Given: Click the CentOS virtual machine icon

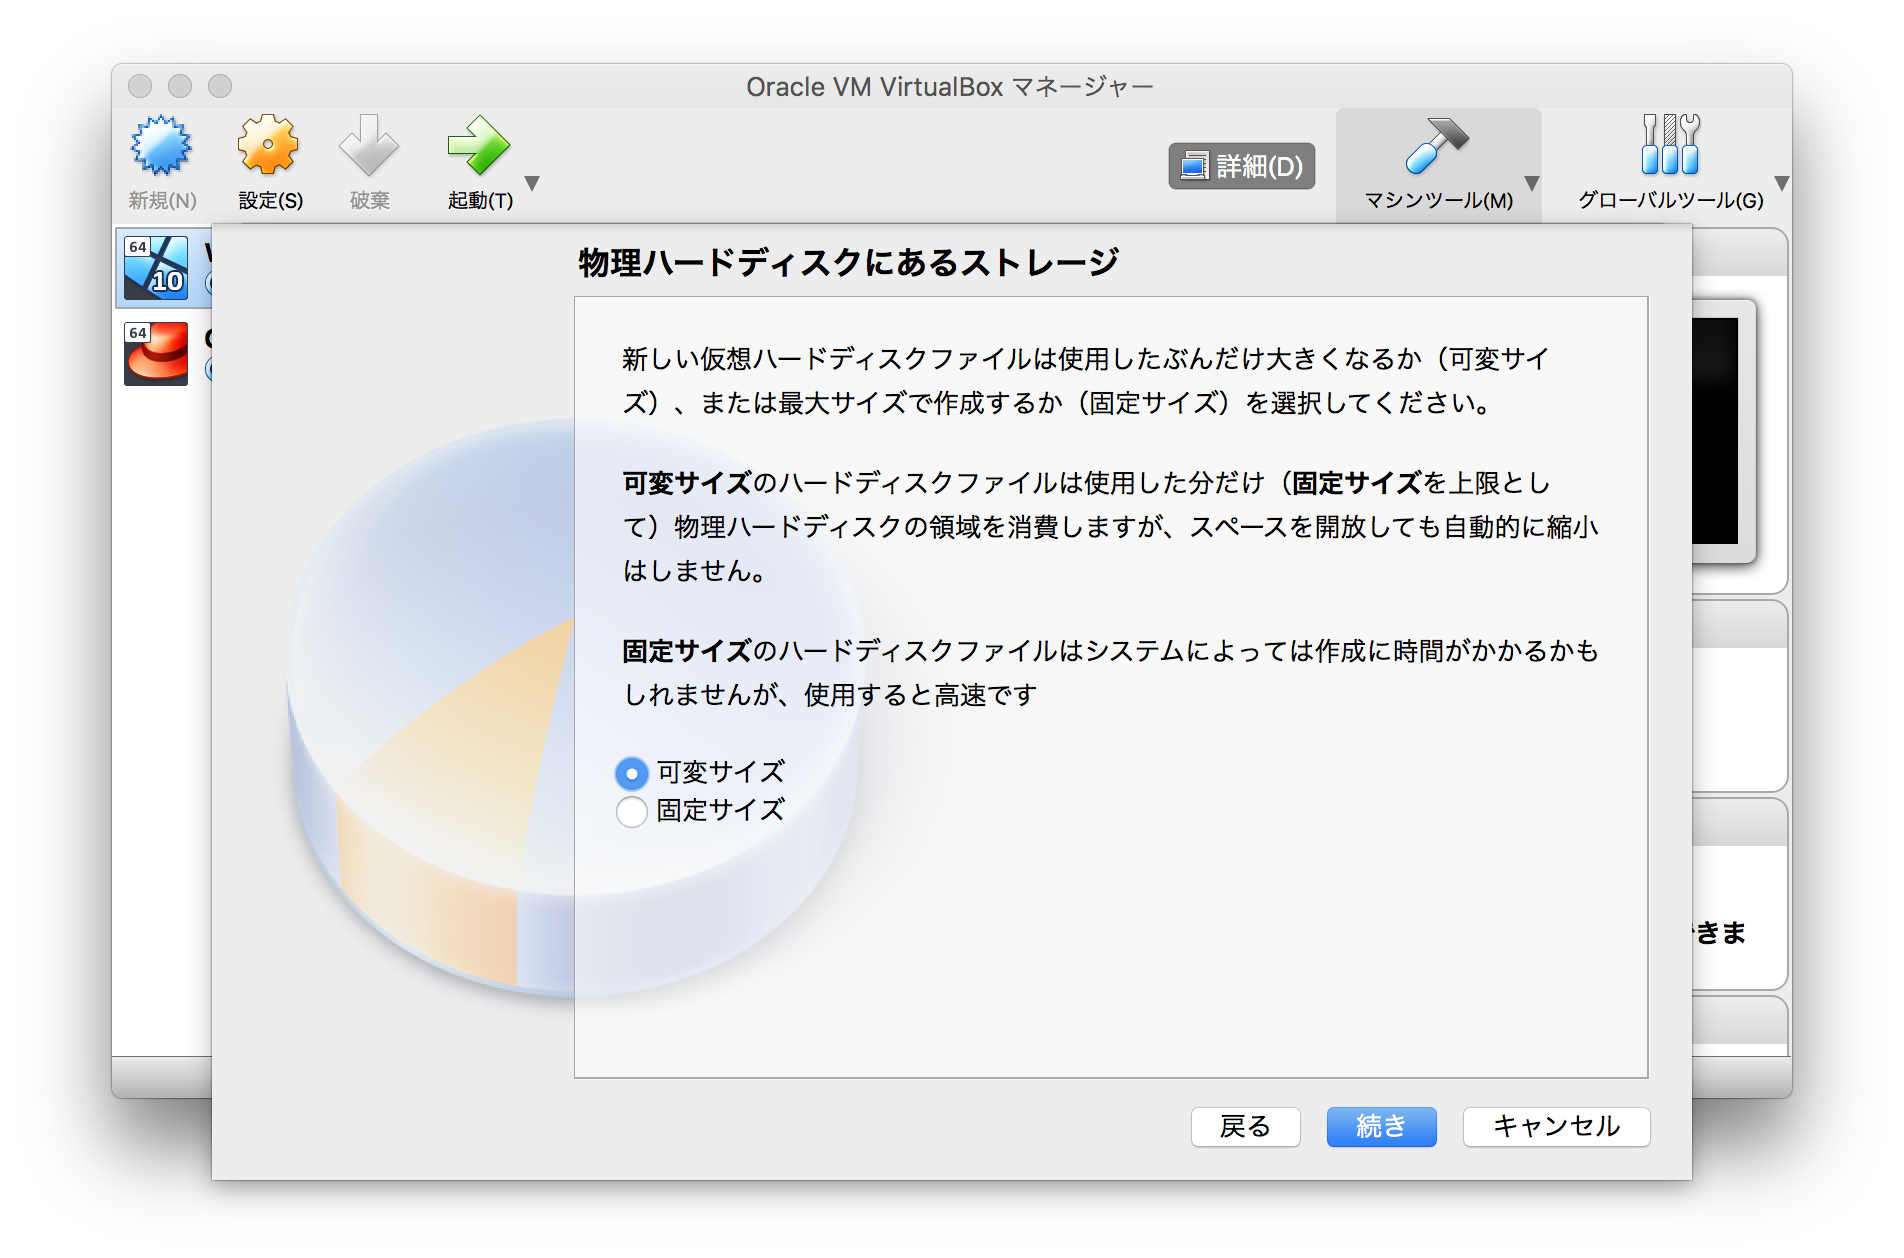Looking at the screenshot, I should [156, 353].
